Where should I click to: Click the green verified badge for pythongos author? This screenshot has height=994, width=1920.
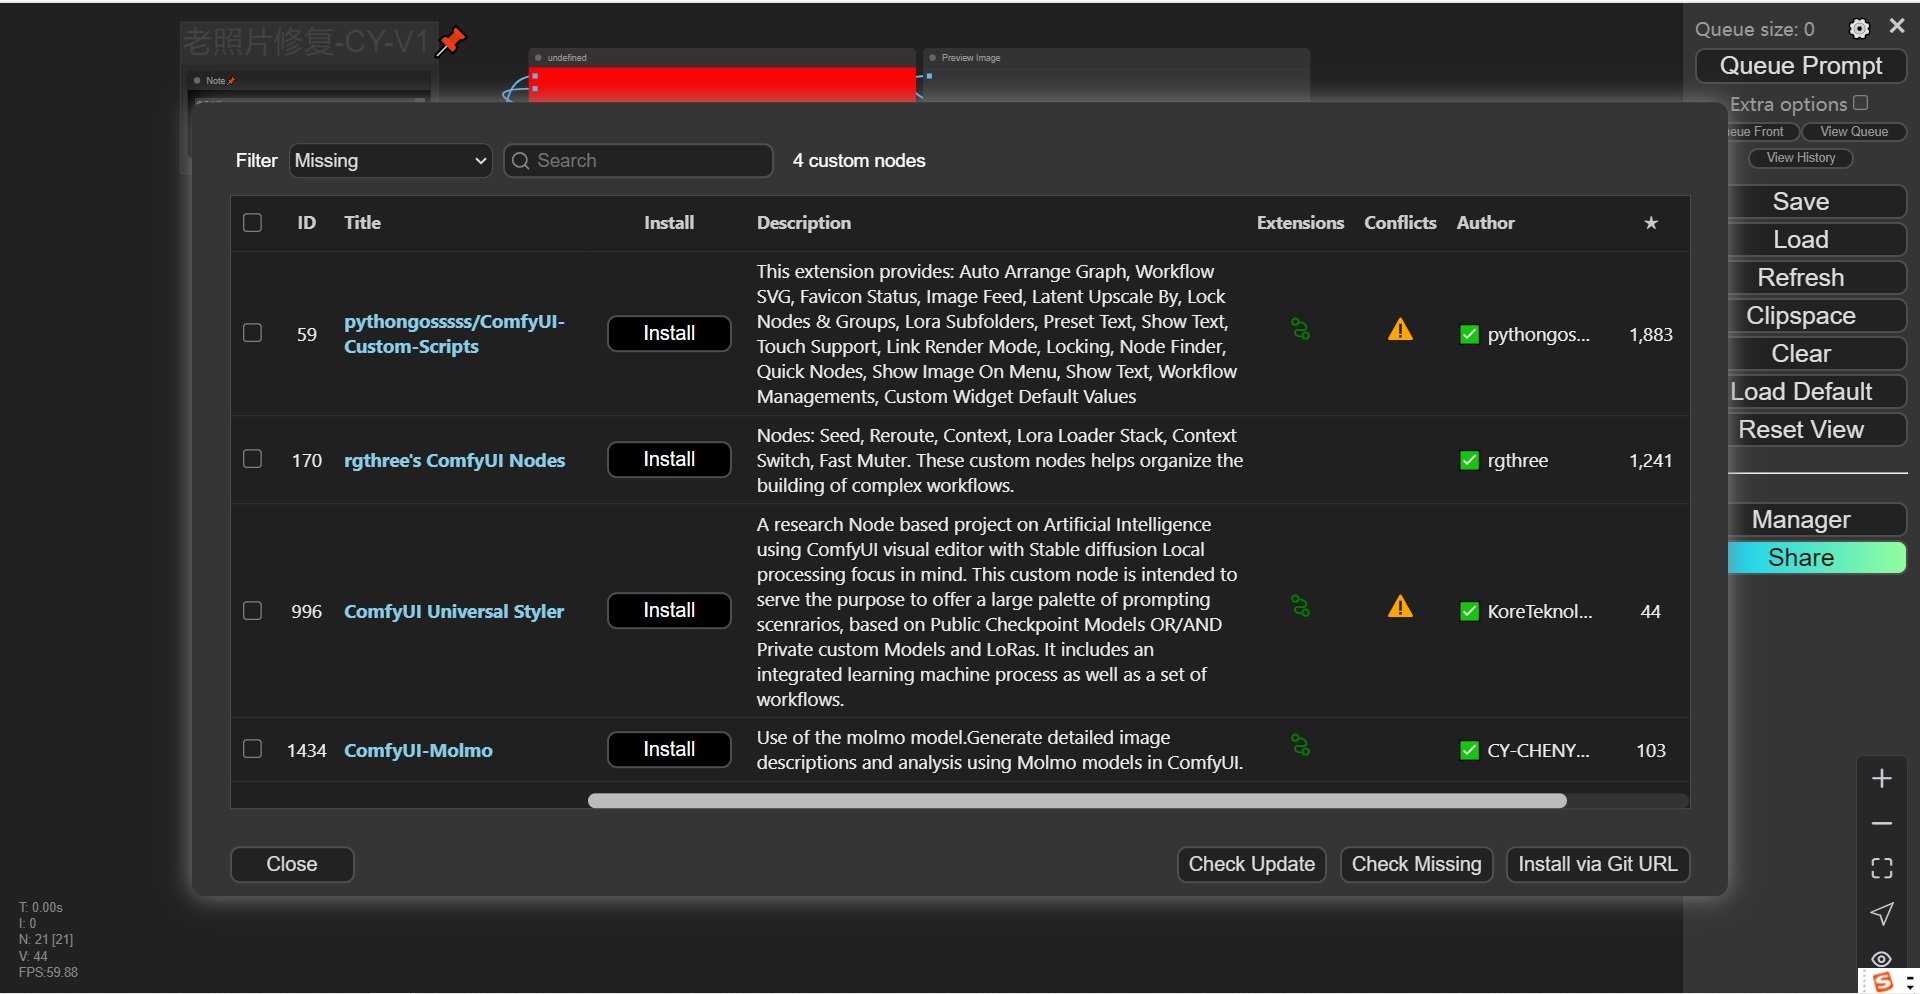coord(1469,335)
